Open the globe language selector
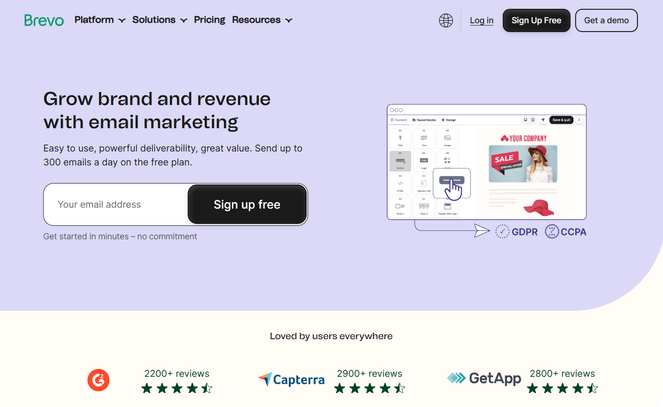The image size is (663, 407). click(x=446, y=20)
